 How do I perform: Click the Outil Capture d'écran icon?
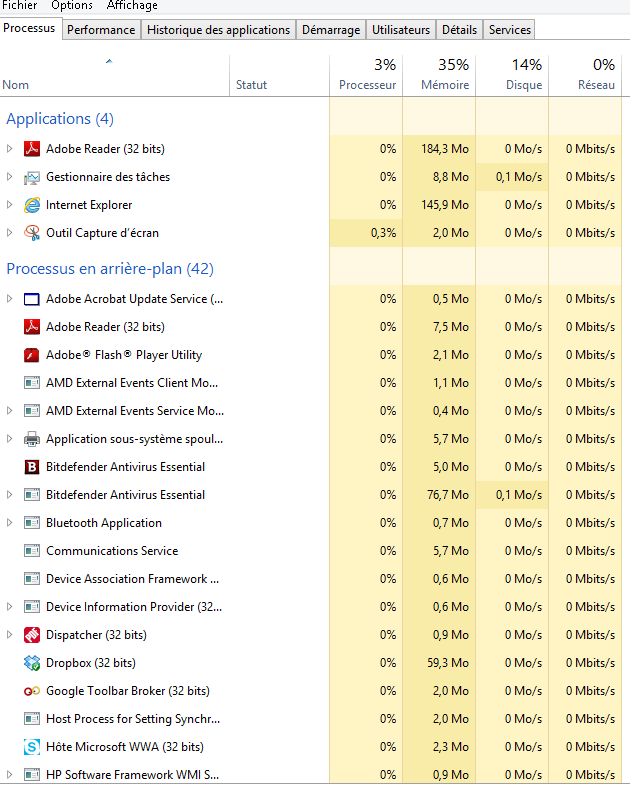pos(31,233)
